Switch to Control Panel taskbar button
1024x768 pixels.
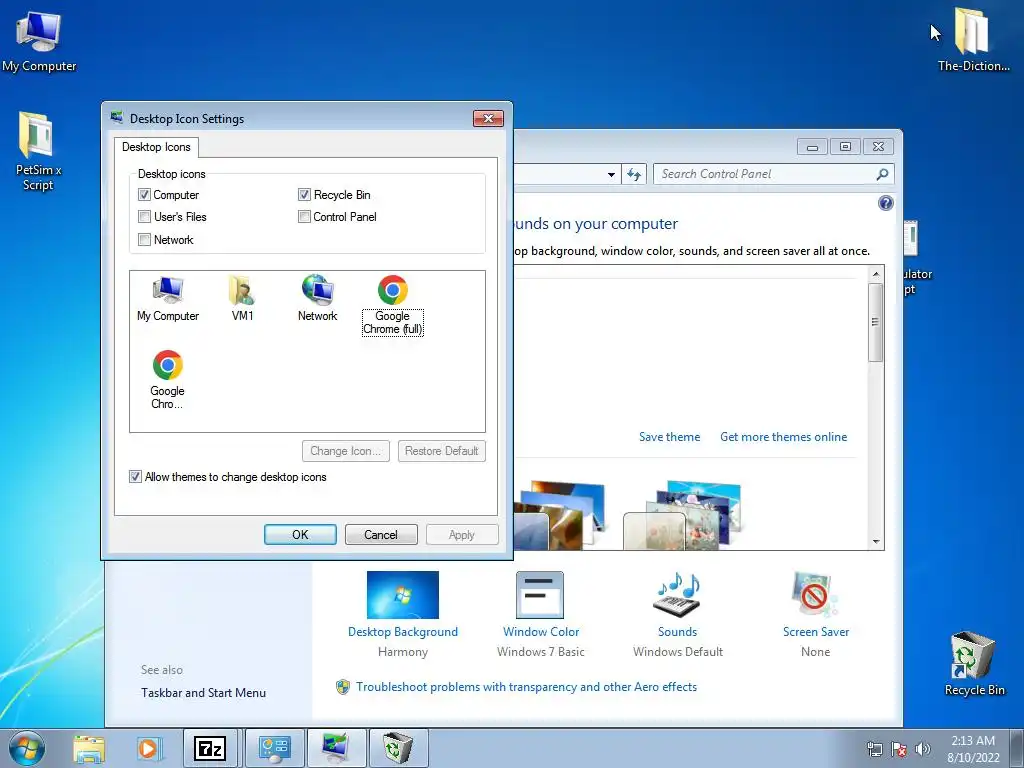[274, 748]
